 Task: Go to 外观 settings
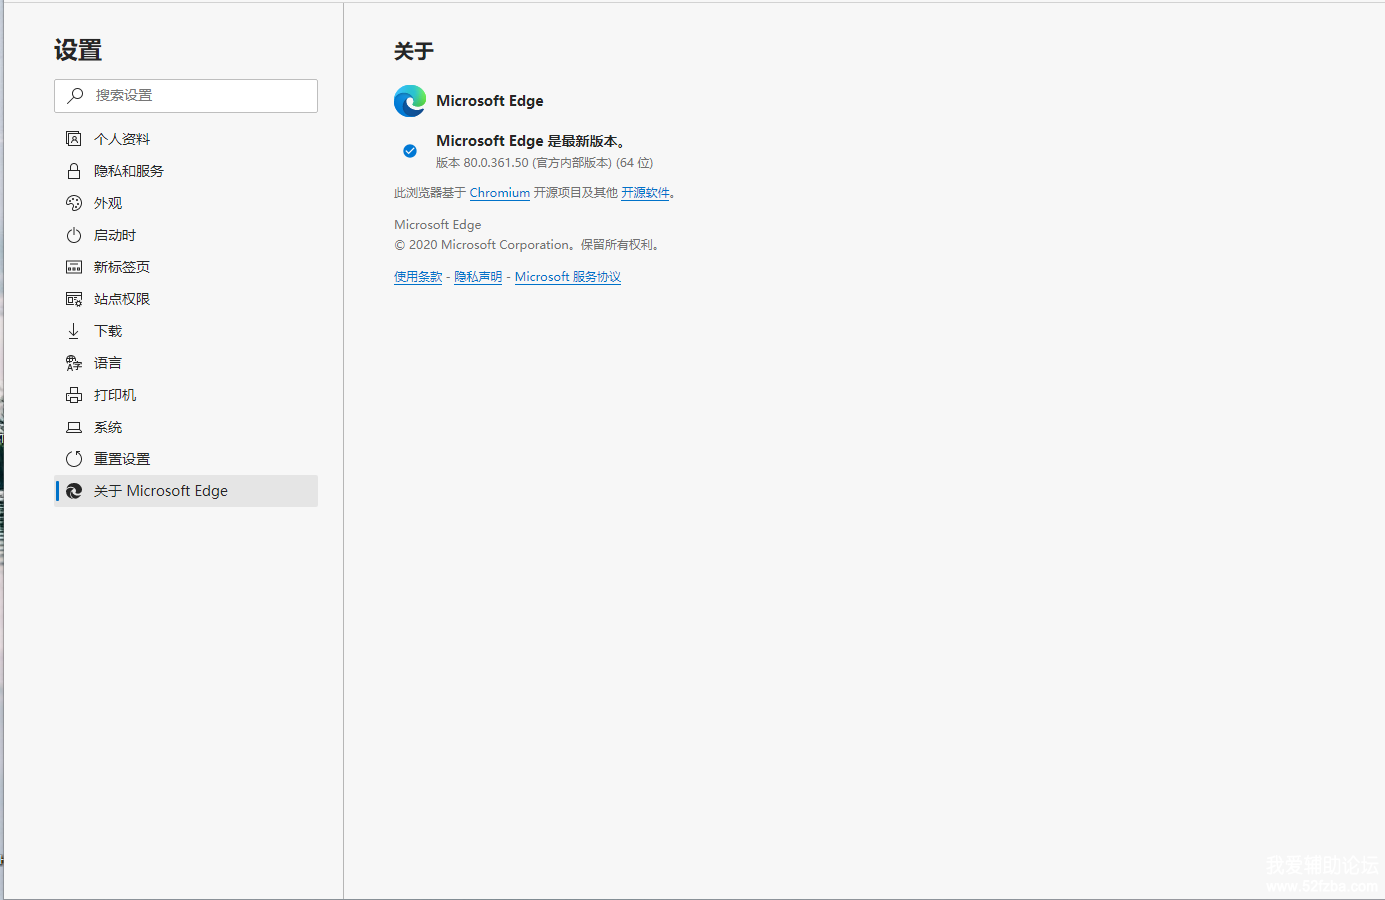(186, 203)
